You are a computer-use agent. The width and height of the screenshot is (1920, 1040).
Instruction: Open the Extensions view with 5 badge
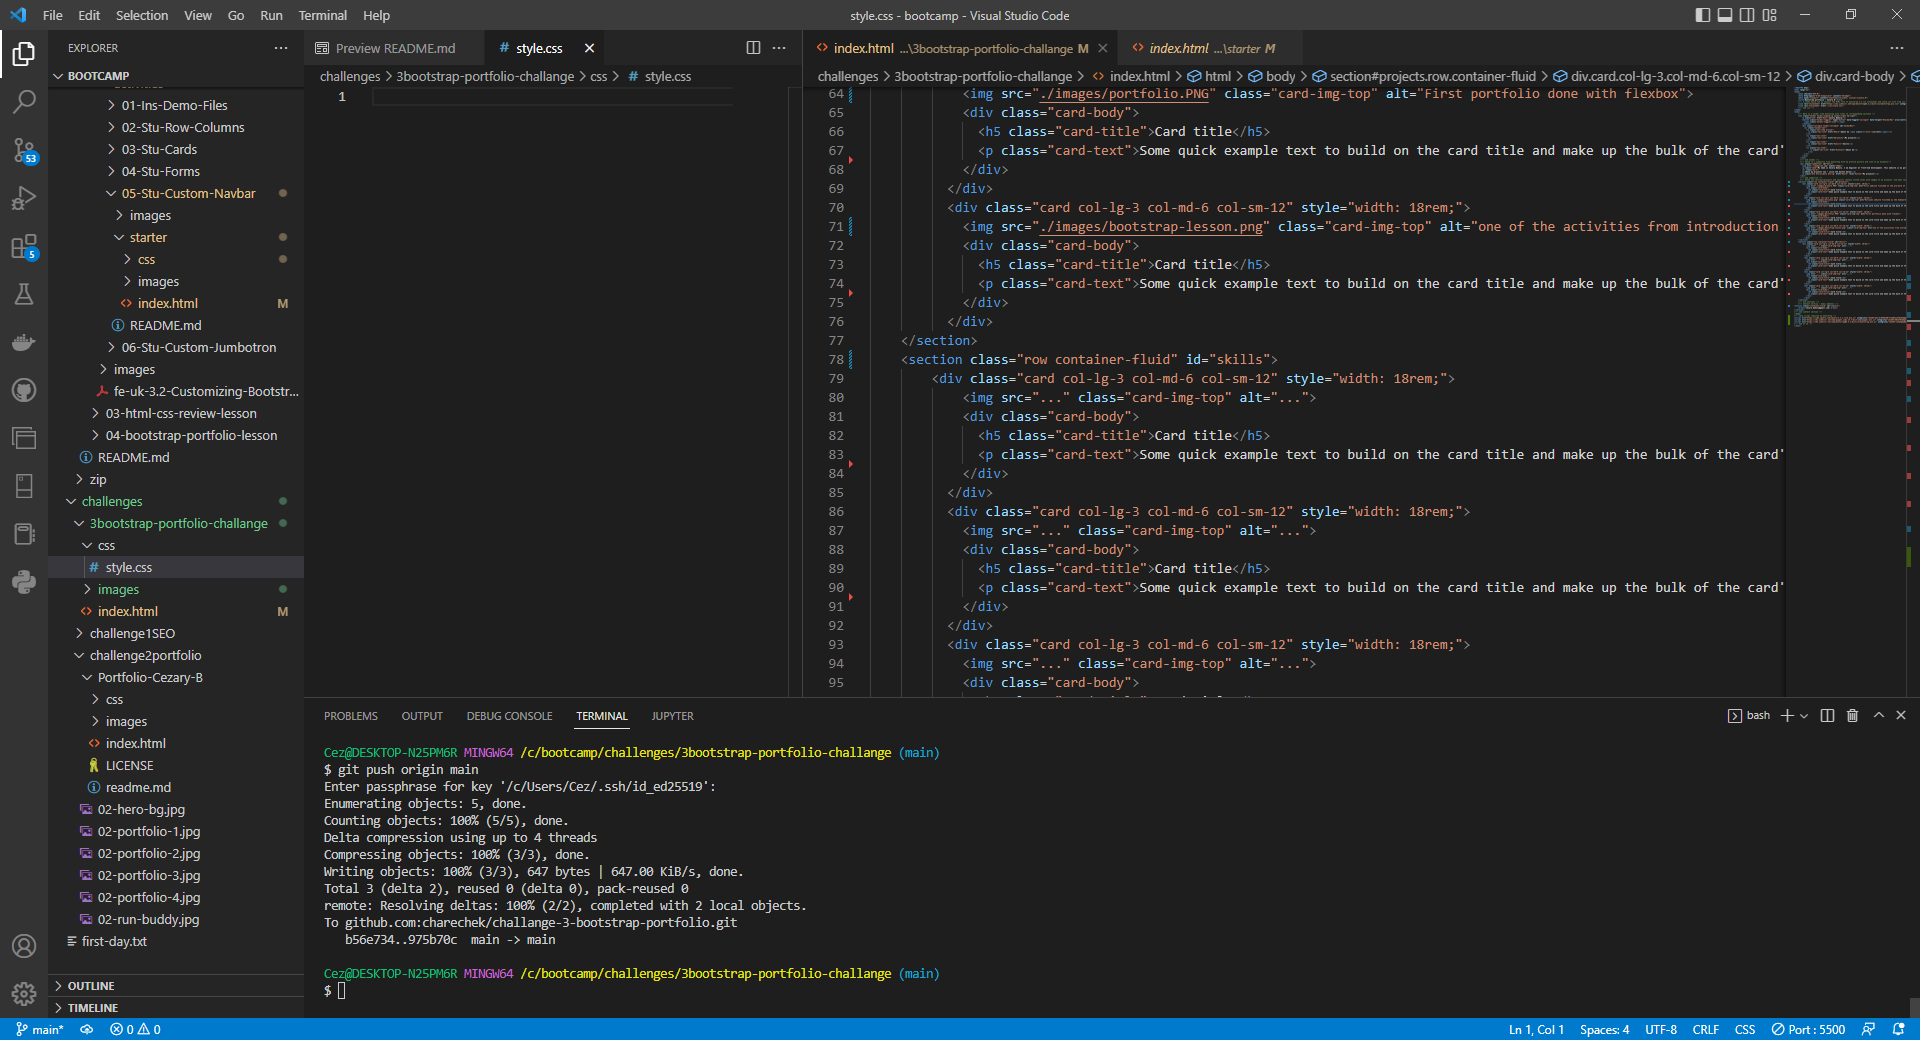24,246
